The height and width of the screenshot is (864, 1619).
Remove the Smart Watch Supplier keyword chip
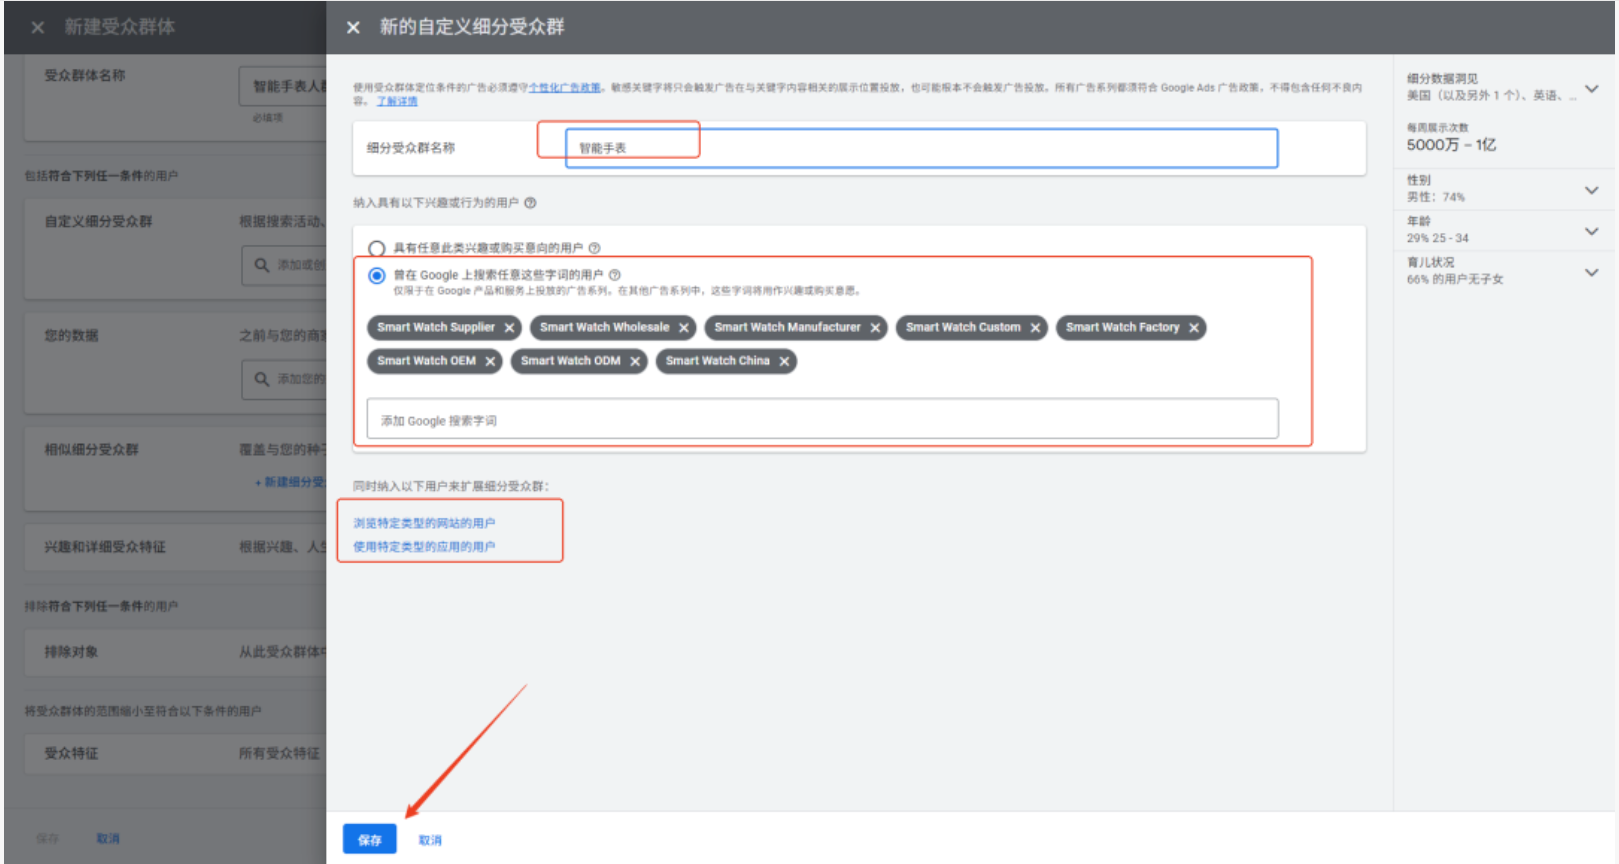click(x=509, y=328)
